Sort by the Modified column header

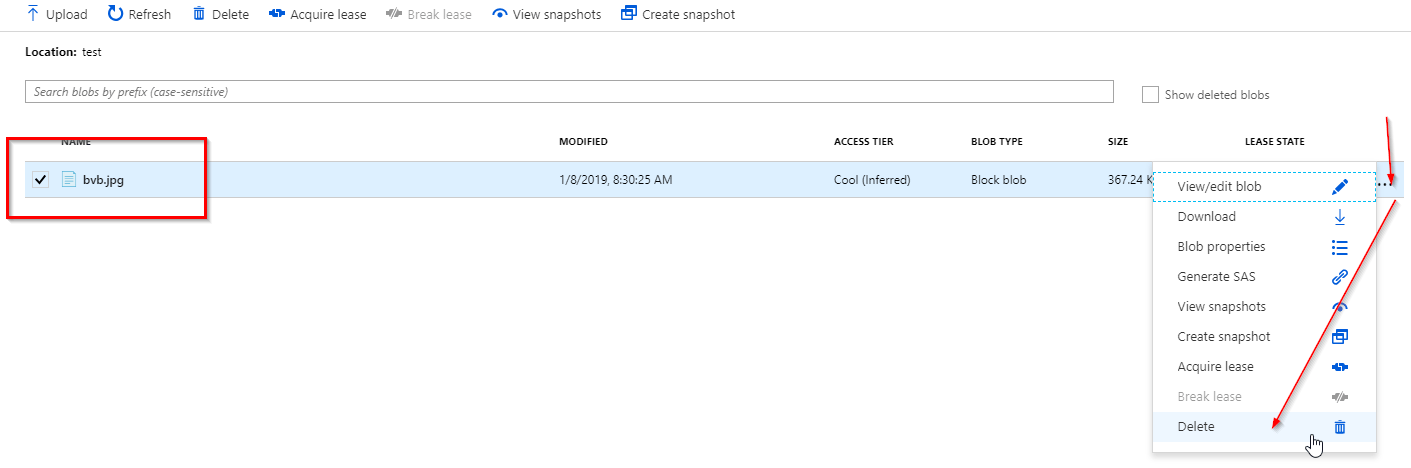tap(583, 142)
